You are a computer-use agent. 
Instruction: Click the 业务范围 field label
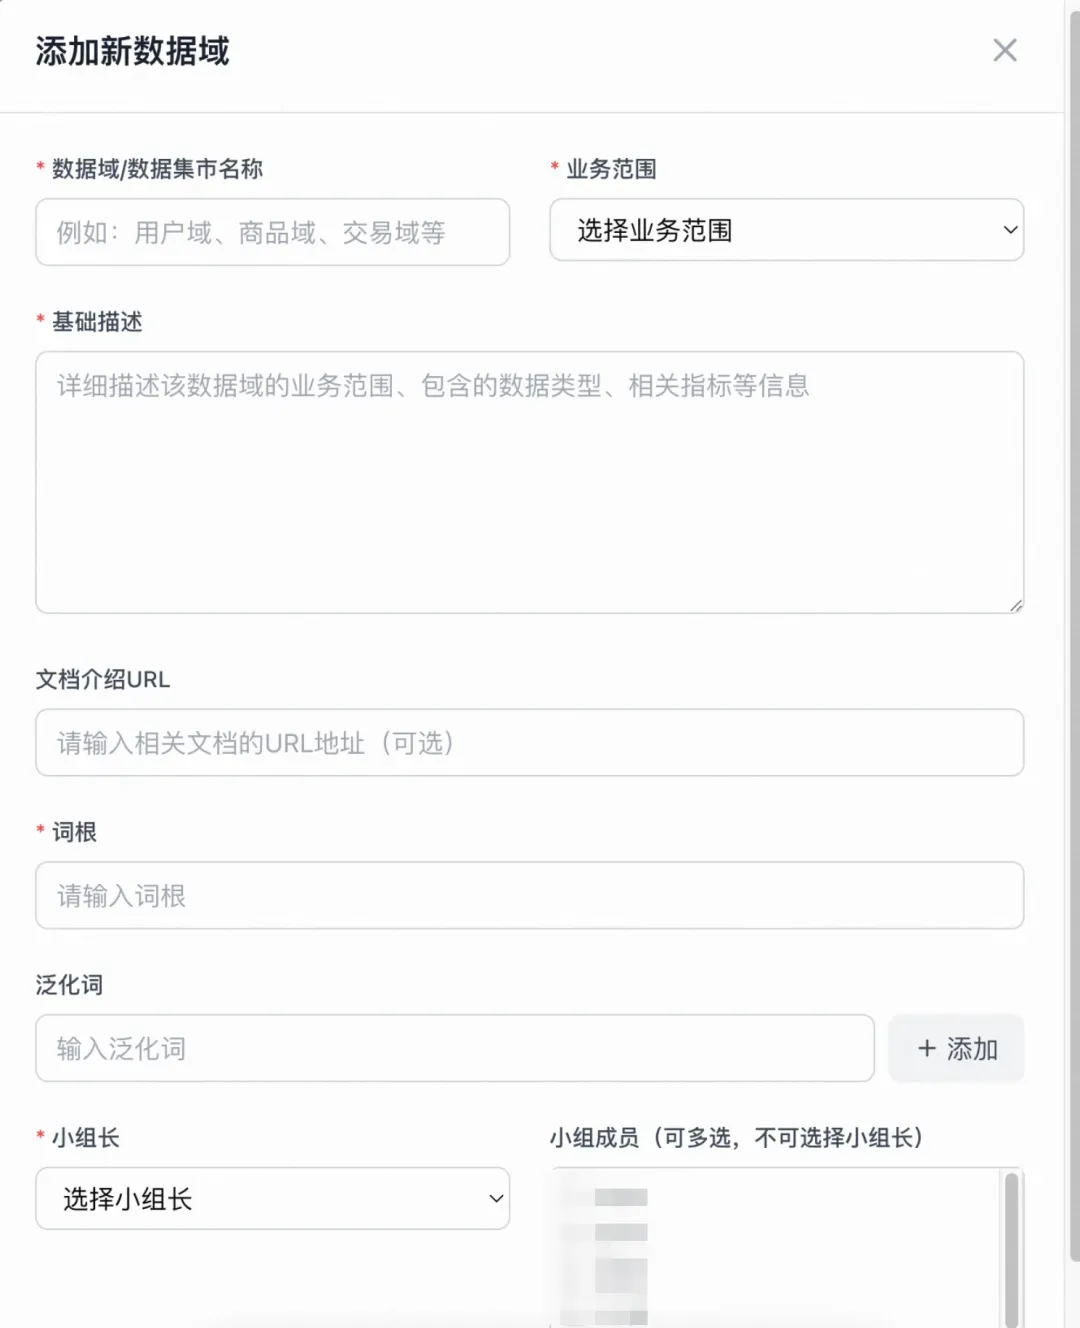pos(611,169)
